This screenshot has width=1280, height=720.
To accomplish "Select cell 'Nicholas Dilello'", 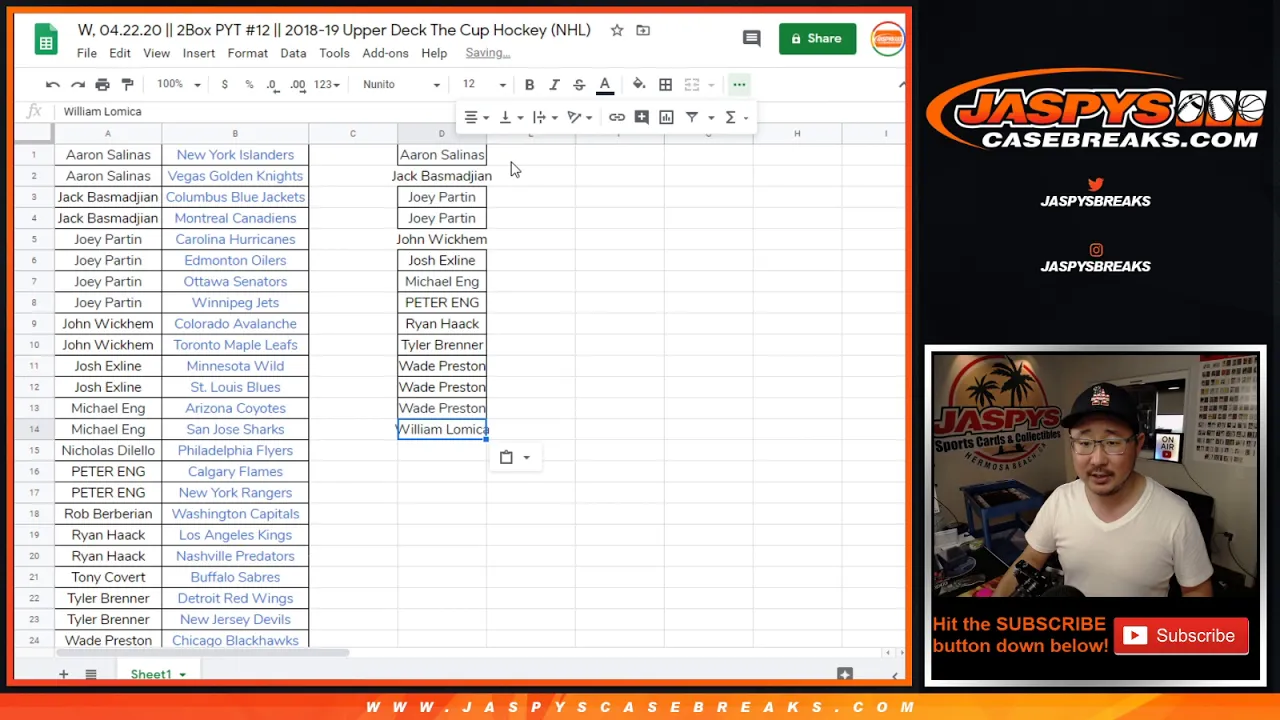I will [x=108, y=450].
